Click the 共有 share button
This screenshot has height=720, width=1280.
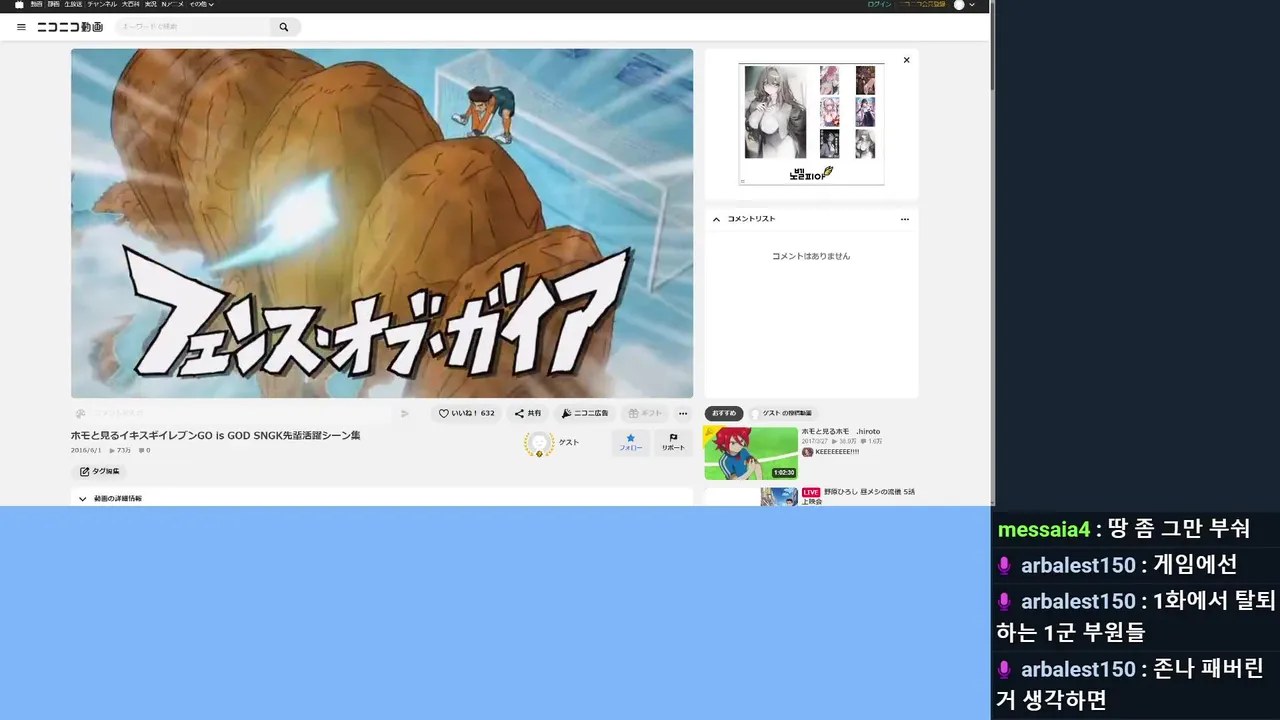(x=528, y=413)
